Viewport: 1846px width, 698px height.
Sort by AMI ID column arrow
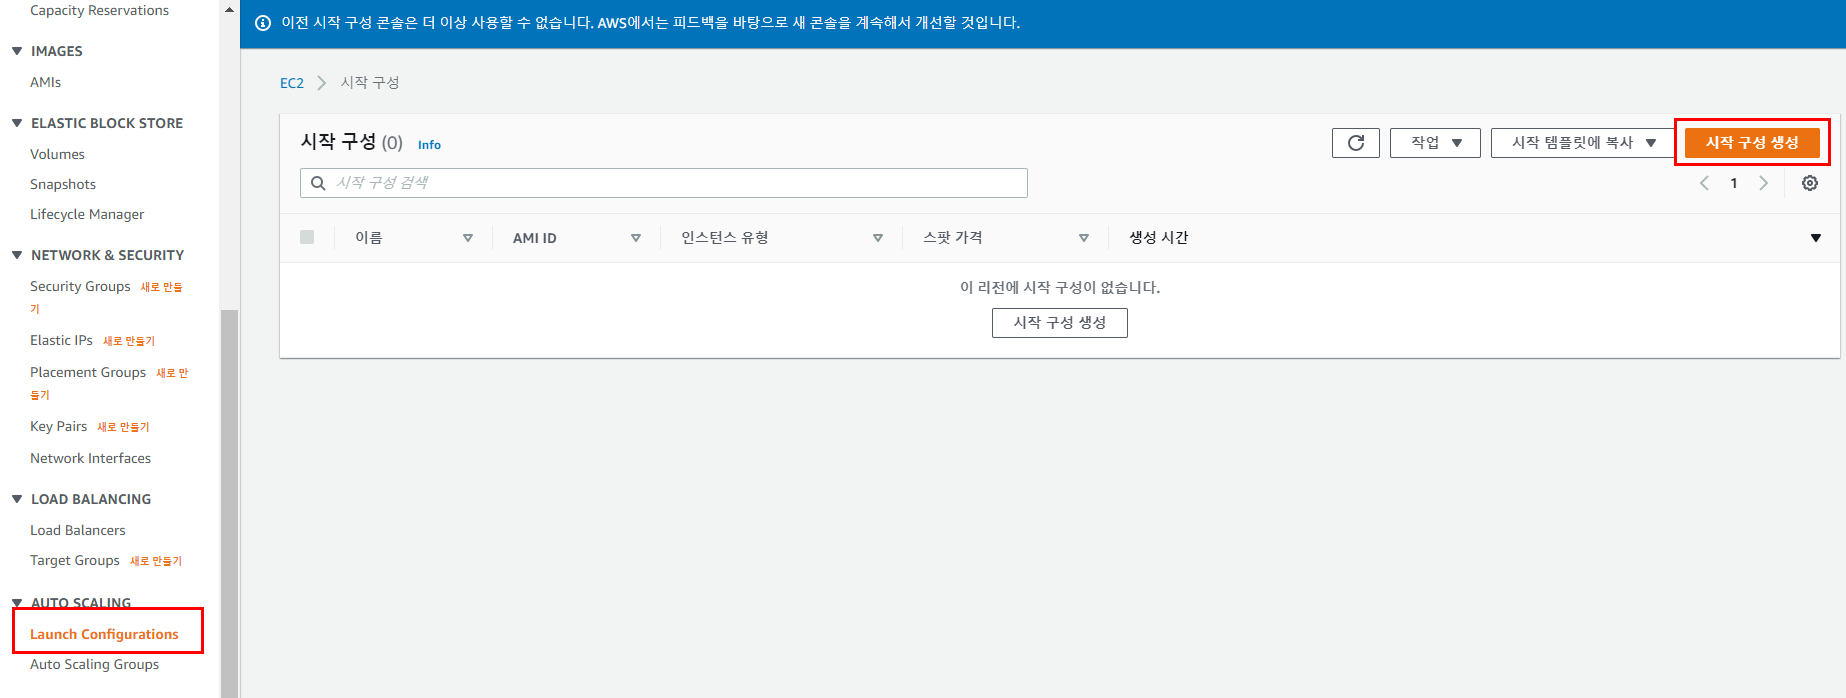636,238
